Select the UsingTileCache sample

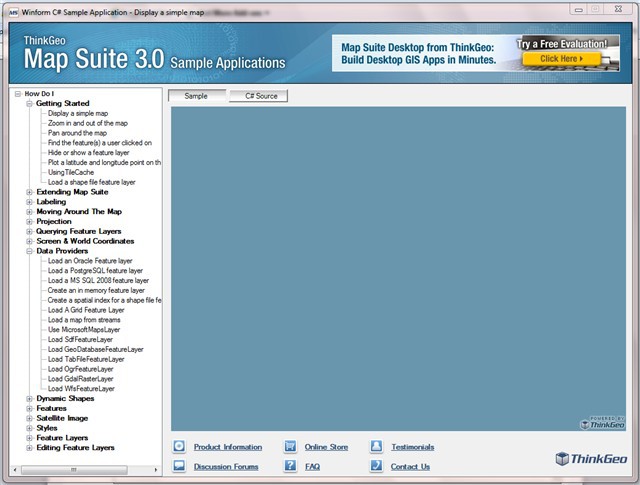pyautogui.click(x=71, y=172)
